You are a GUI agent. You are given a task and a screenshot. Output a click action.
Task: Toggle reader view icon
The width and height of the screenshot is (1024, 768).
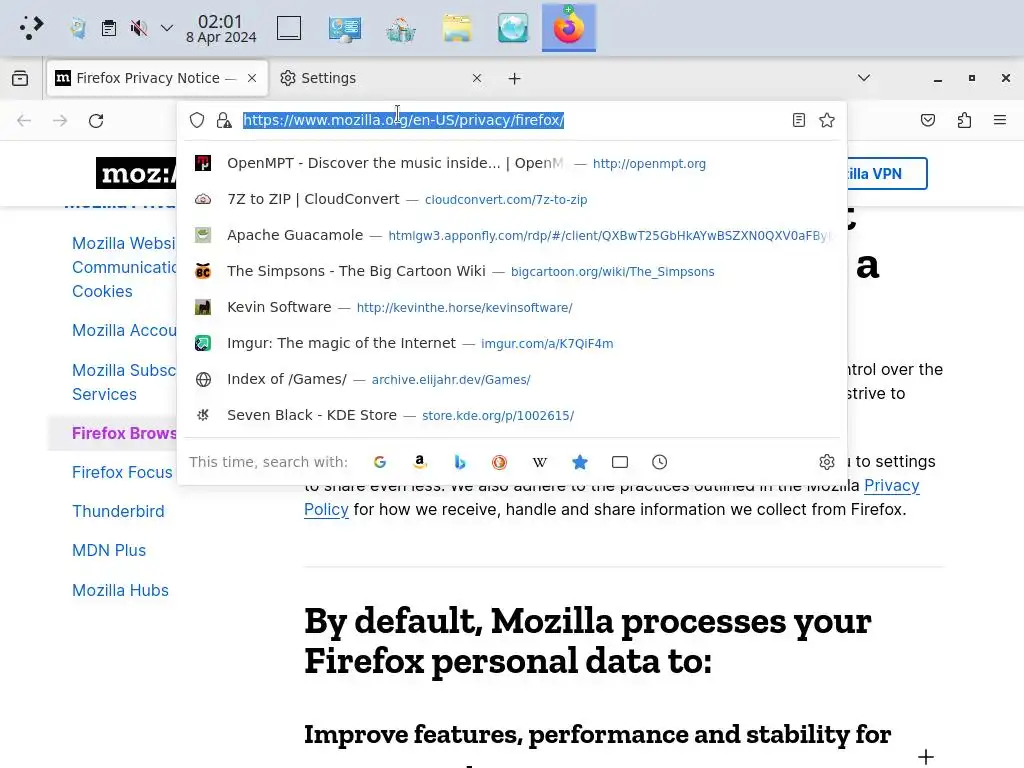pos(799,120)
